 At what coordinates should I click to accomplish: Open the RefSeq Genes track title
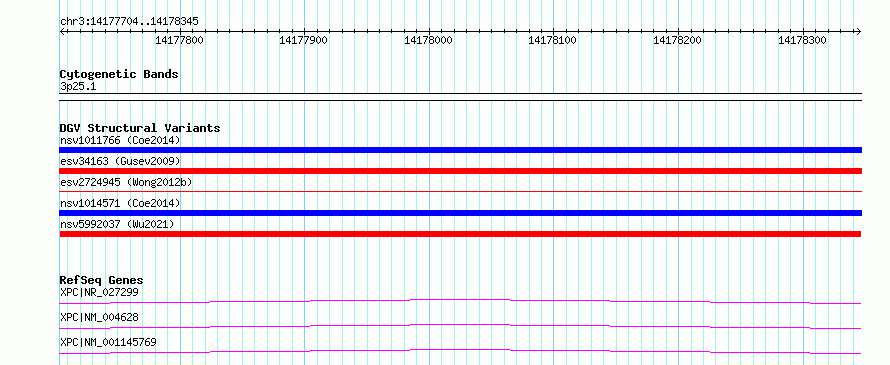[x=102, y=280]
